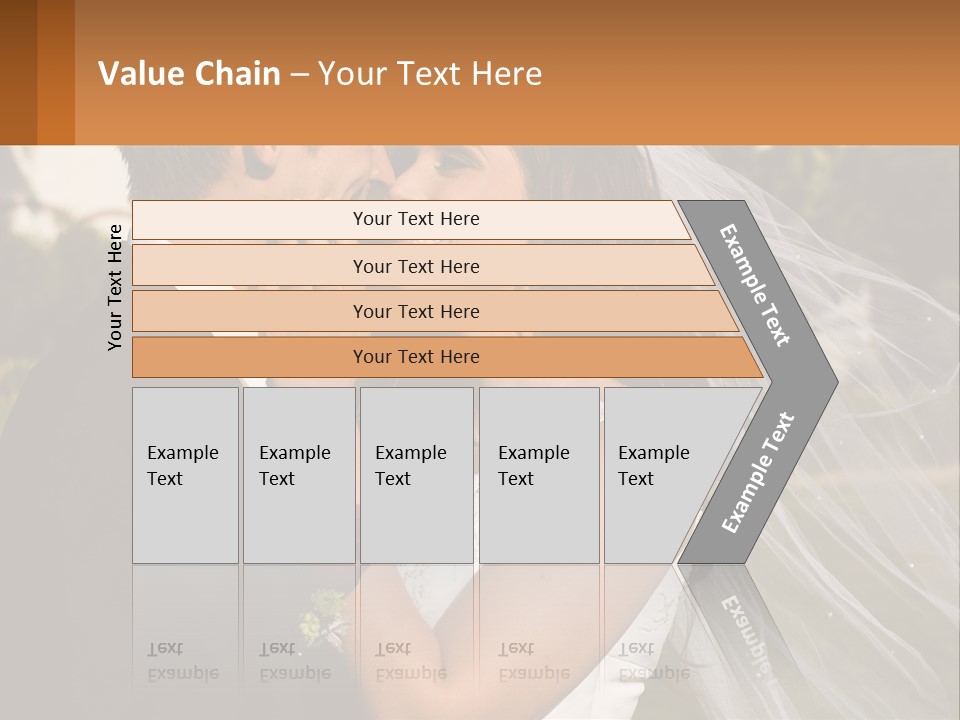Click the reflected arrow text at the bottom
Viewport: 960px width, 720px height.
coord(743,630)
